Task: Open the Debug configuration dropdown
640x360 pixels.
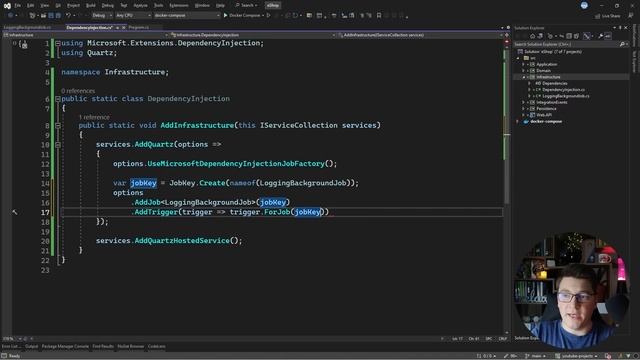Action: tap(102, 16)
